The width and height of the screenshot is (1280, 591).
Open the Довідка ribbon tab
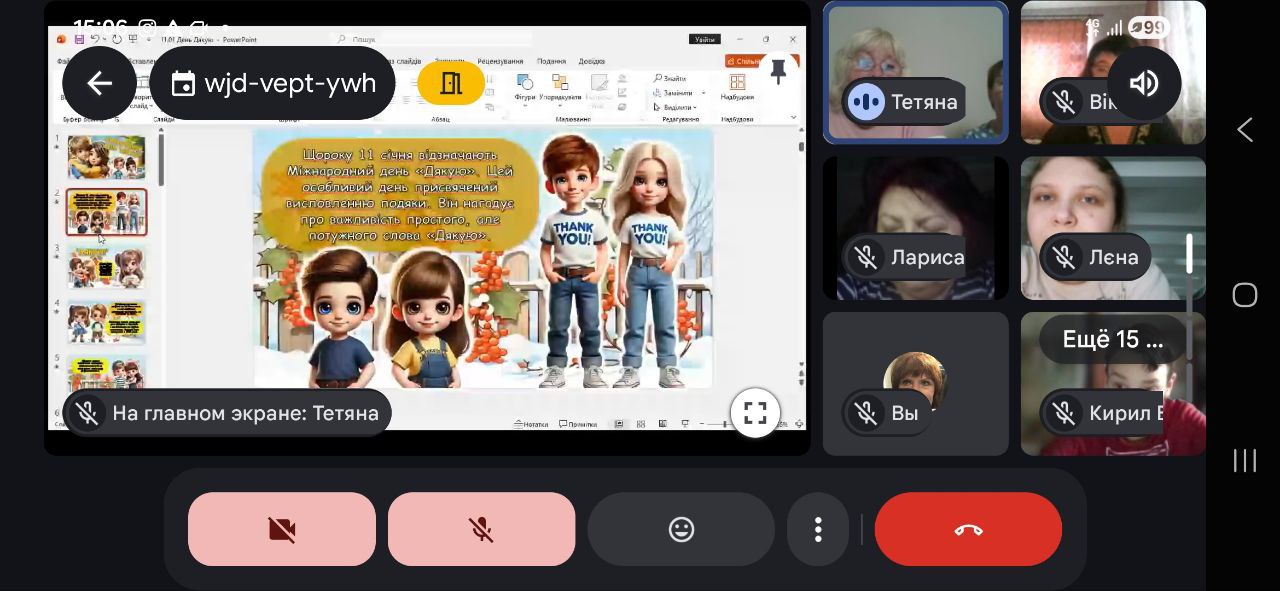click(591, 61)
